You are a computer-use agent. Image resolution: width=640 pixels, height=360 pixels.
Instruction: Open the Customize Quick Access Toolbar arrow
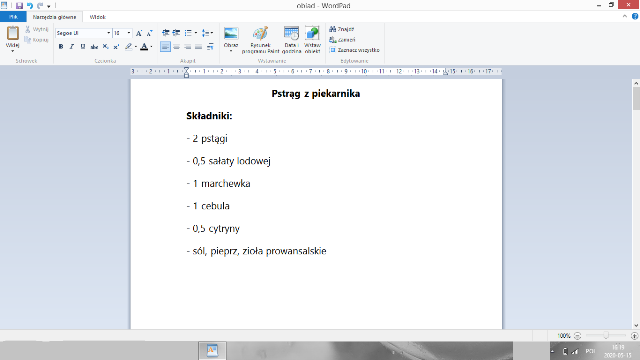pyautogui.click(x=49, y=6)
